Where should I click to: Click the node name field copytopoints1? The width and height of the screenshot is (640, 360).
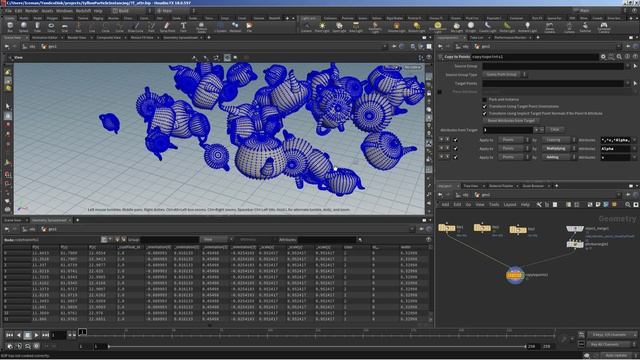tap(535, 57)
